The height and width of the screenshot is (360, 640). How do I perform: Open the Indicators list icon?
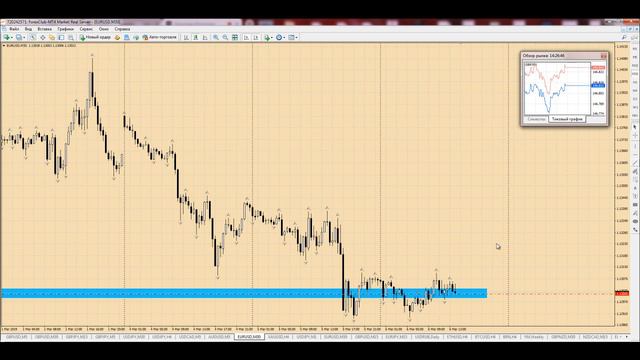[267, 37]
